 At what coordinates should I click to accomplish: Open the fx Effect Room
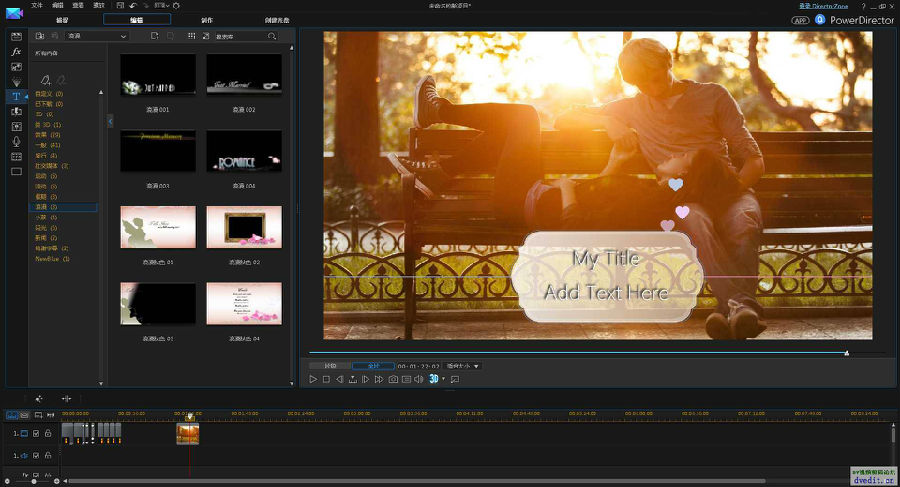point(16,51)
